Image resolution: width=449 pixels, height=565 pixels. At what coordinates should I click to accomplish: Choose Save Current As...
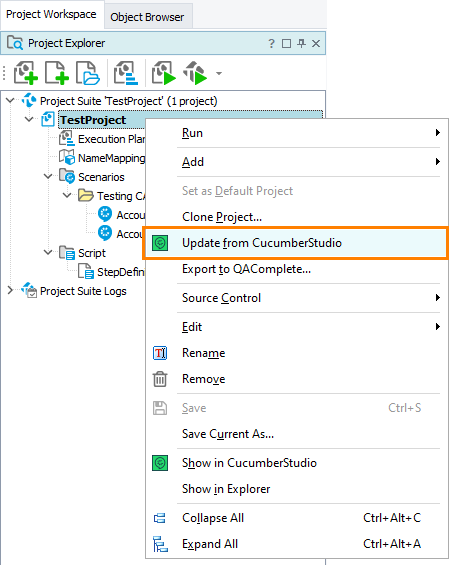297,434
